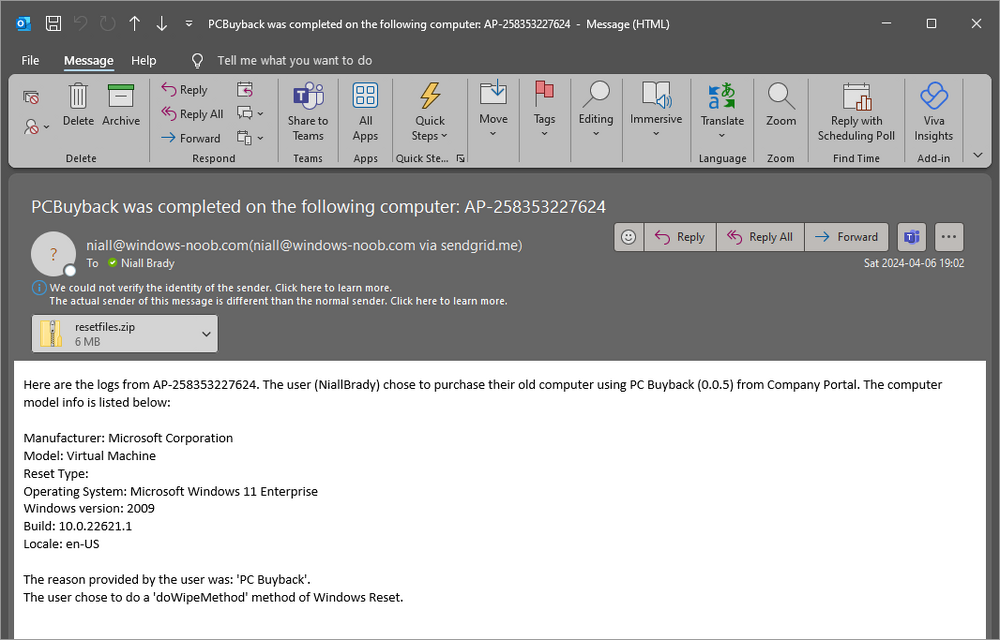
Task: Click the Reply with Meeting icon
Action: pyautogui.click(x=245, y=89)
